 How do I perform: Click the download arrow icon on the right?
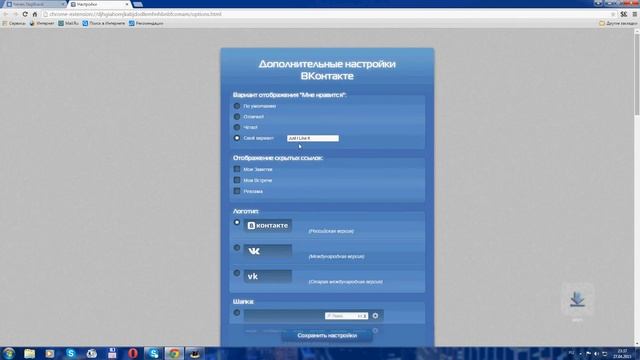(577, 300)
